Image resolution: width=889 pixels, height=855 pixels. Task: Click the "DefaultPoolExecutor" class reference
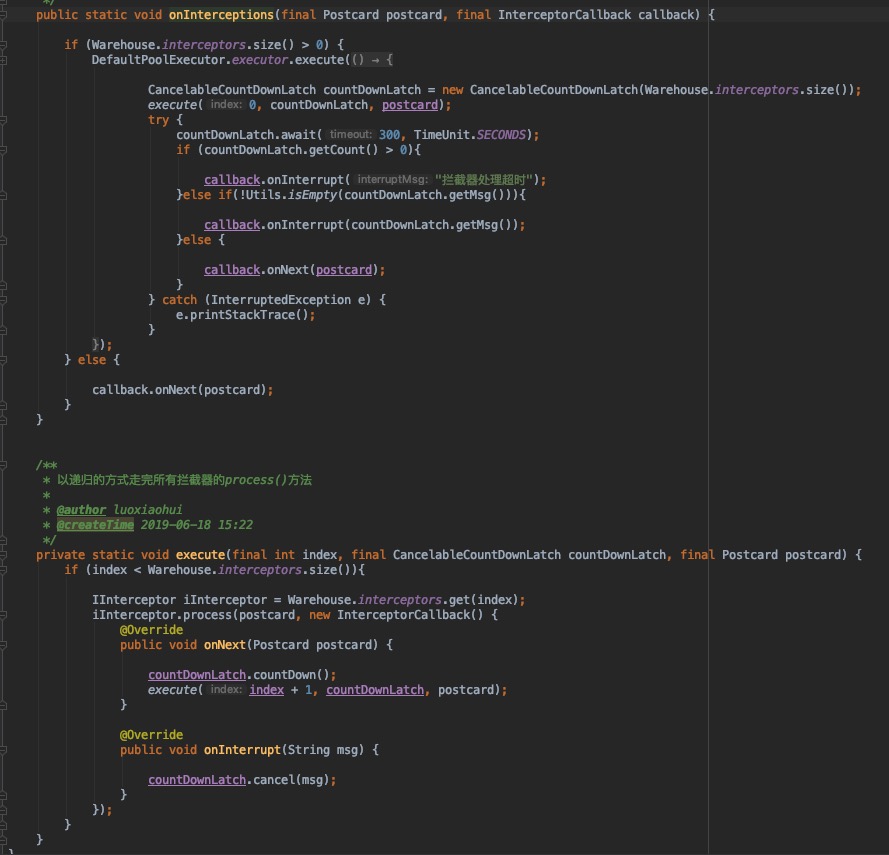pos(158,60)
